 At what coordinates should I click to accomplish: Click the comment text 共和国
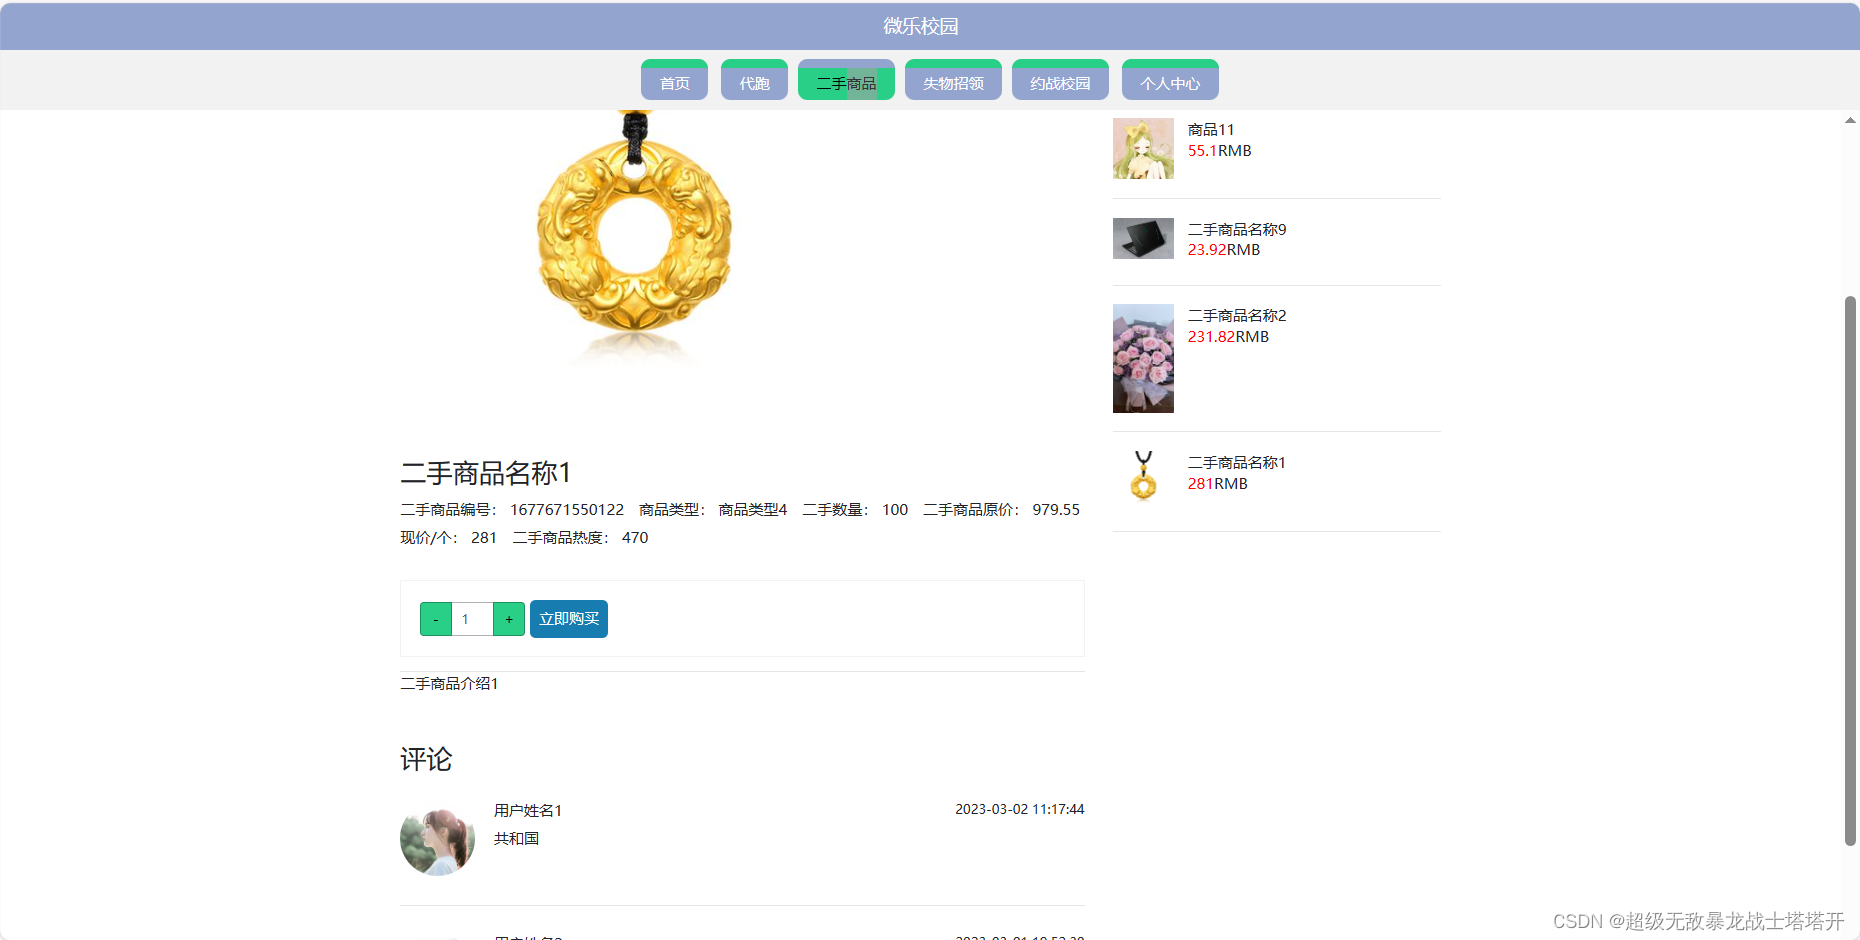(x=516, y=838)
